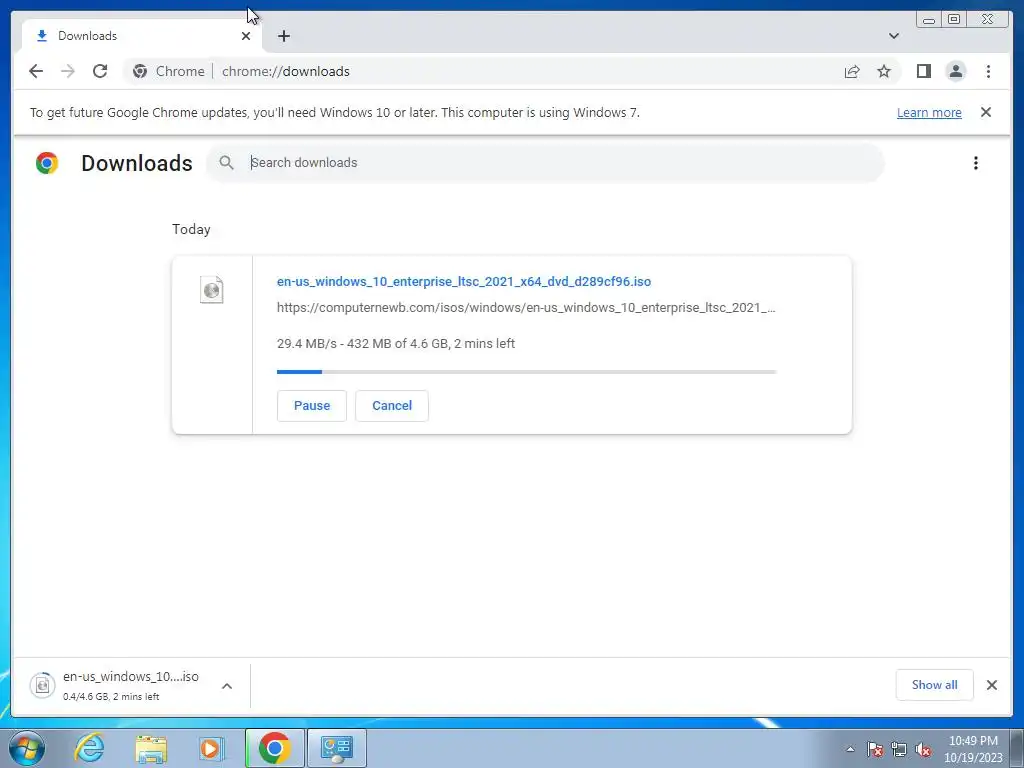Reload the downloads page
Image resolution: width=1024 pixels, height=768 pixels.
pos(100,71)
